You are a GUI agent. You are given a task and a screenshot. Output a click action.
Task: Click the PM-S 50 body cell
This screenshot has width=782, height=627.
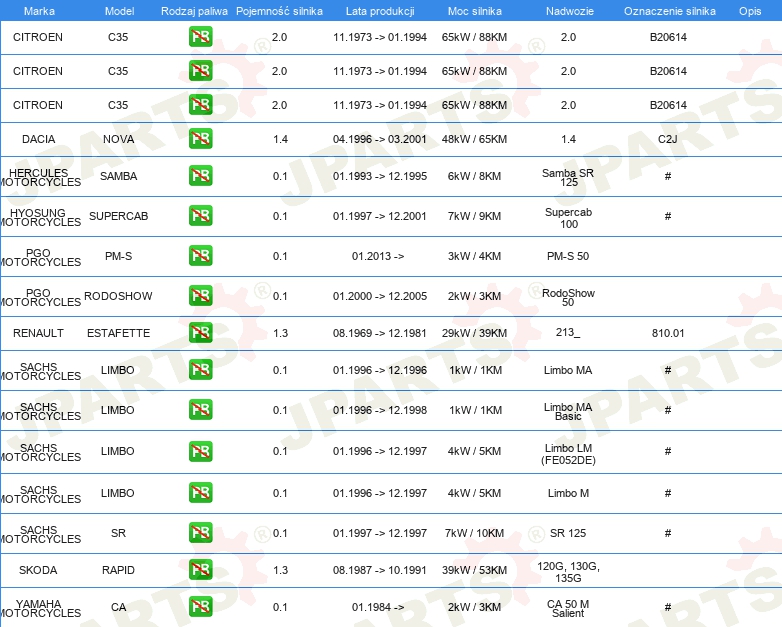click(568, 256)
